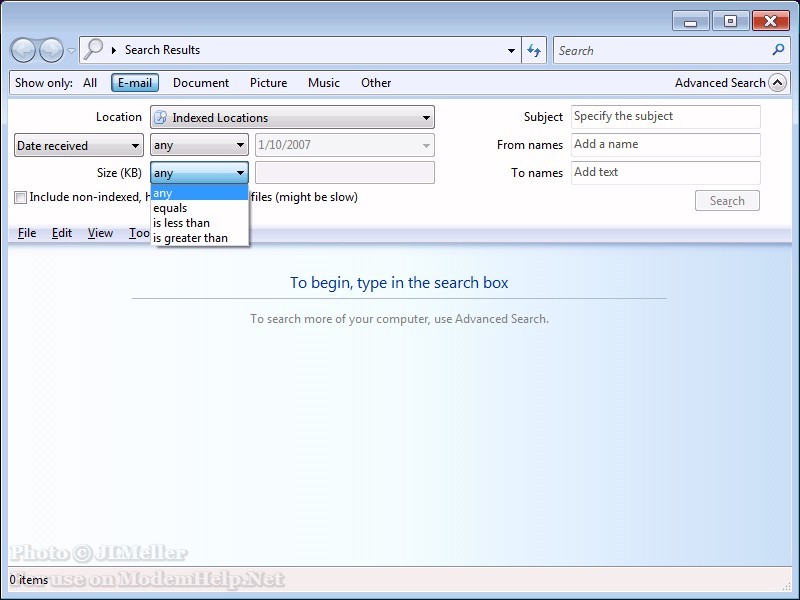Open the date condition 'any' dropdown
Image resolution: width=800 pixels, height=600 pixels.
coord(199,146)
